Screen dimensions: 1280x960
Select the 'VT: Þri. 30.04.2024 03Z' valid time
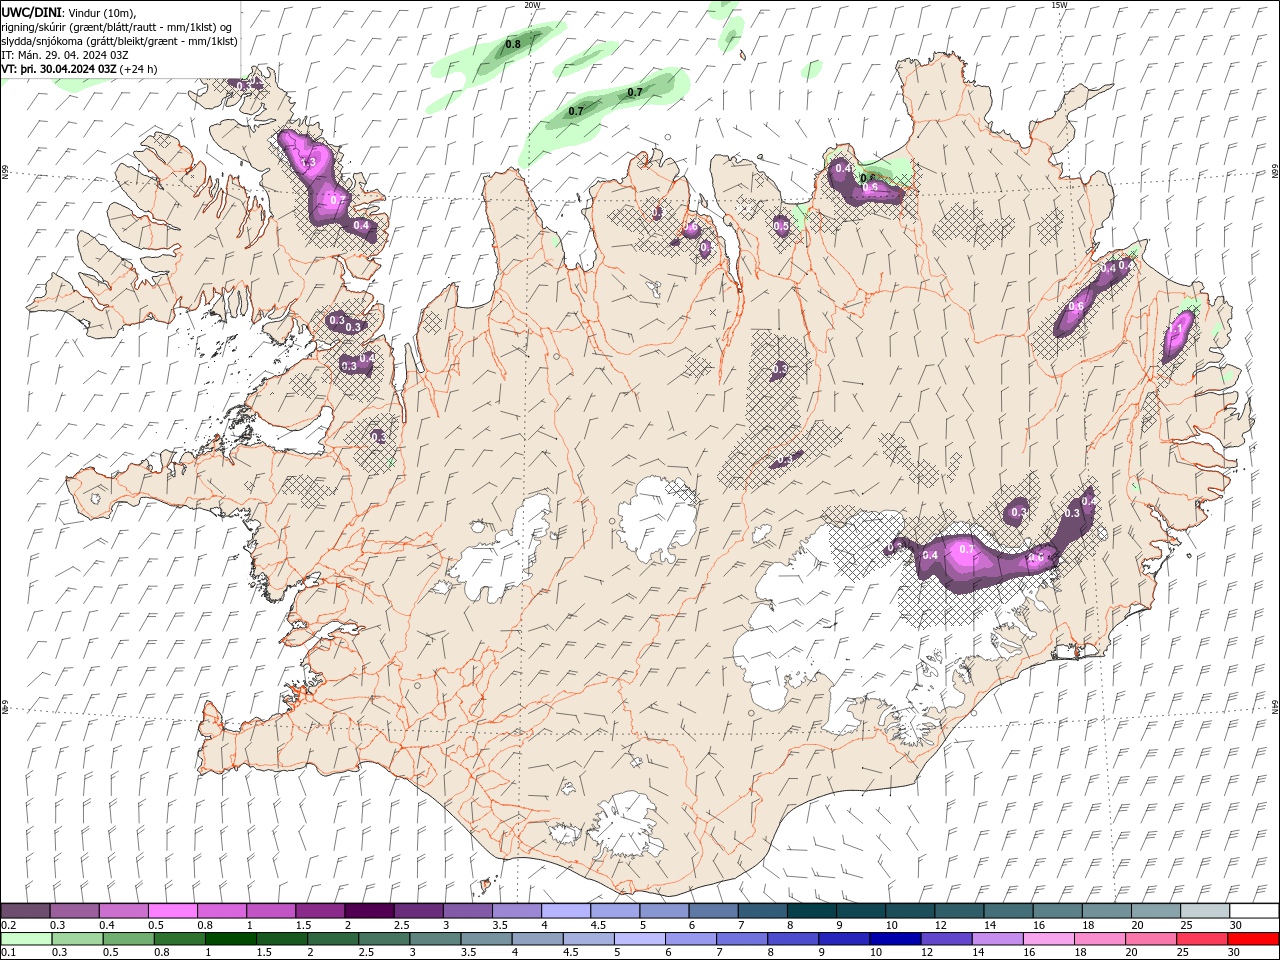60,69
